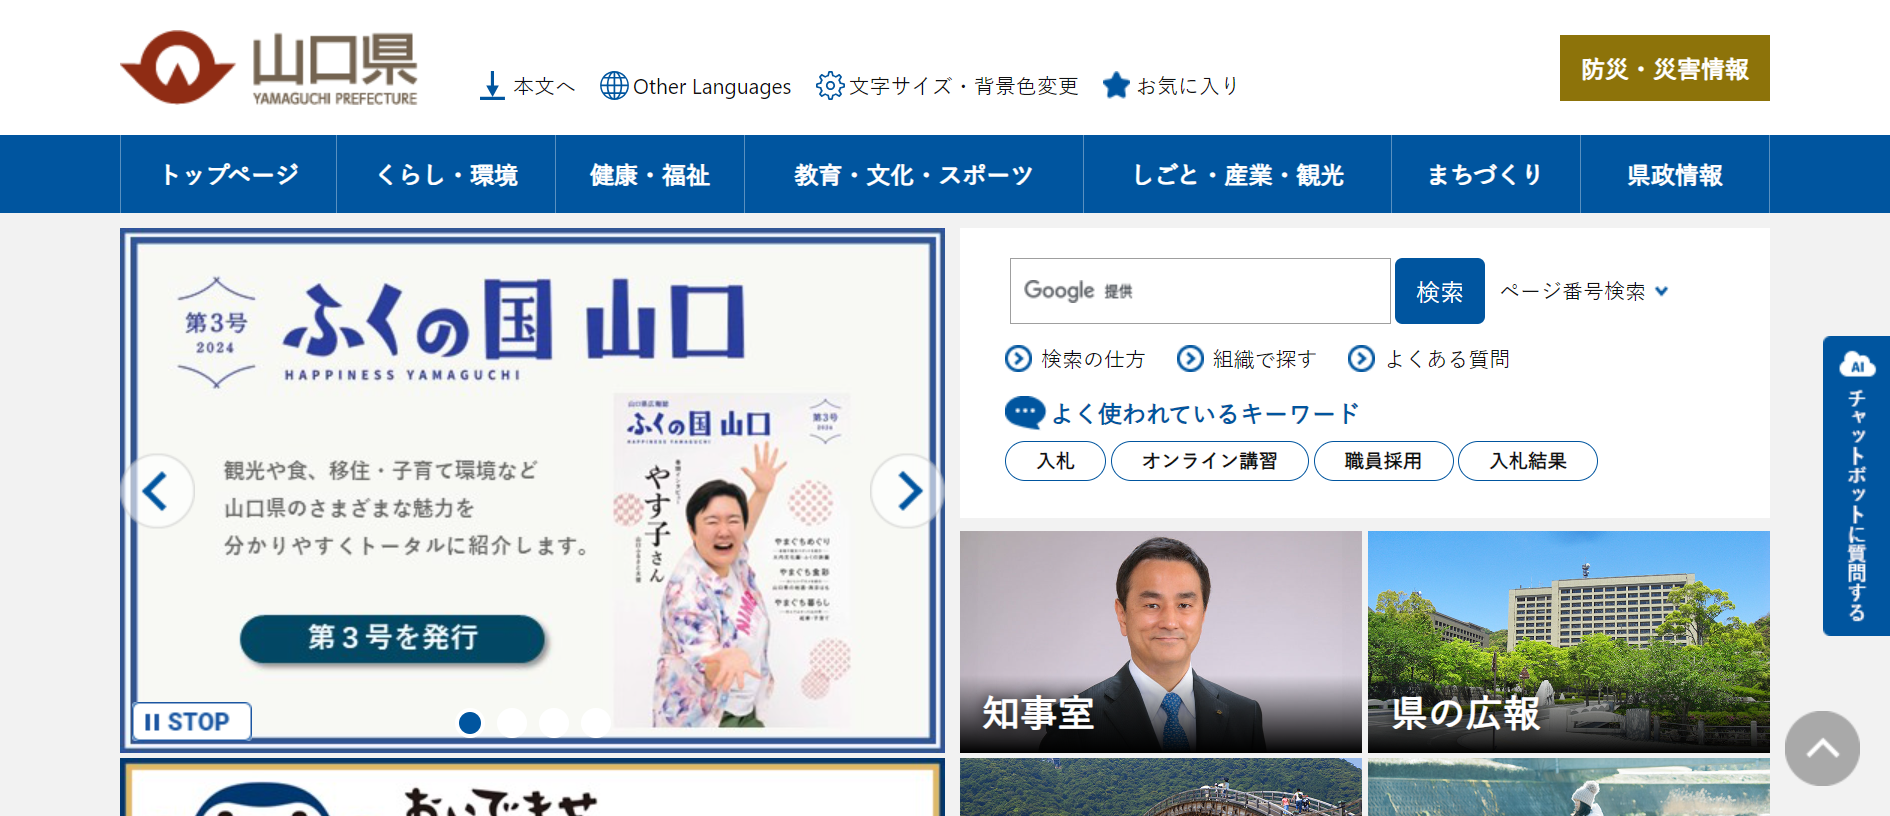This screenshot has width=1890, height=816.
Task: Open the トップページ menu item
Action: pos(229,175)
